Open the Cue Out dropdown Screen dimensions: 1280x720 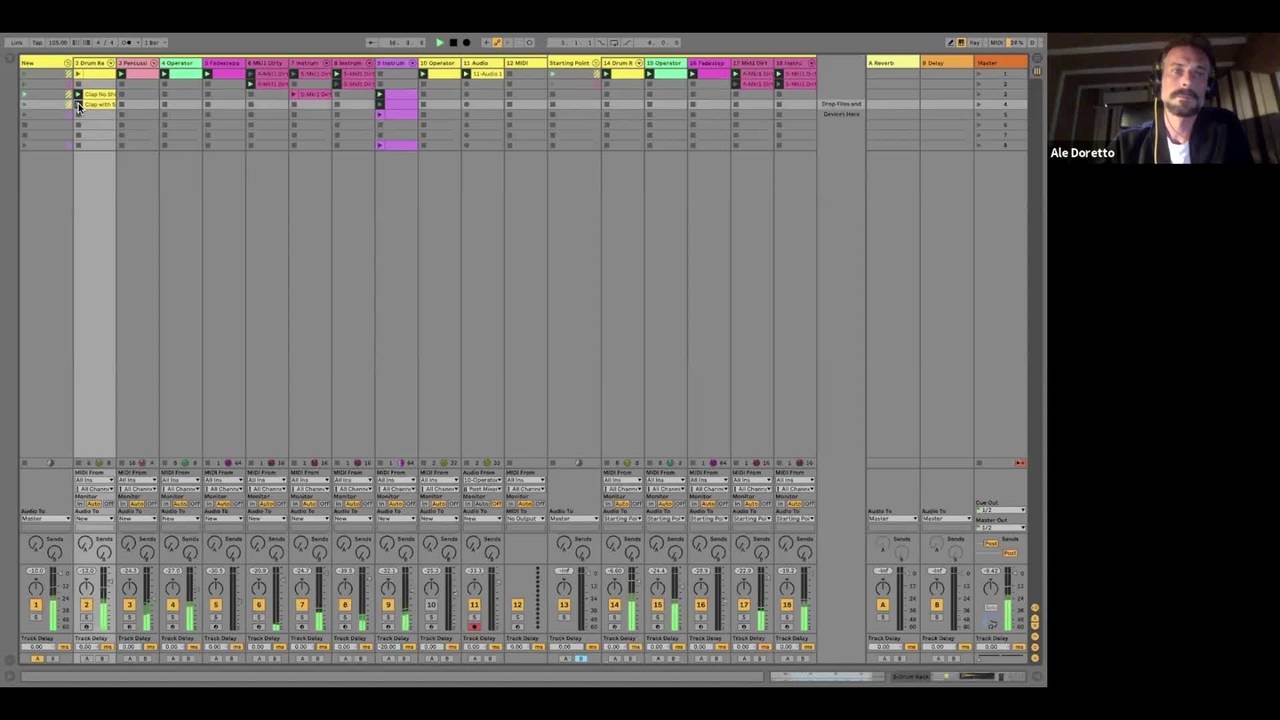click(x=1000, y=510)
